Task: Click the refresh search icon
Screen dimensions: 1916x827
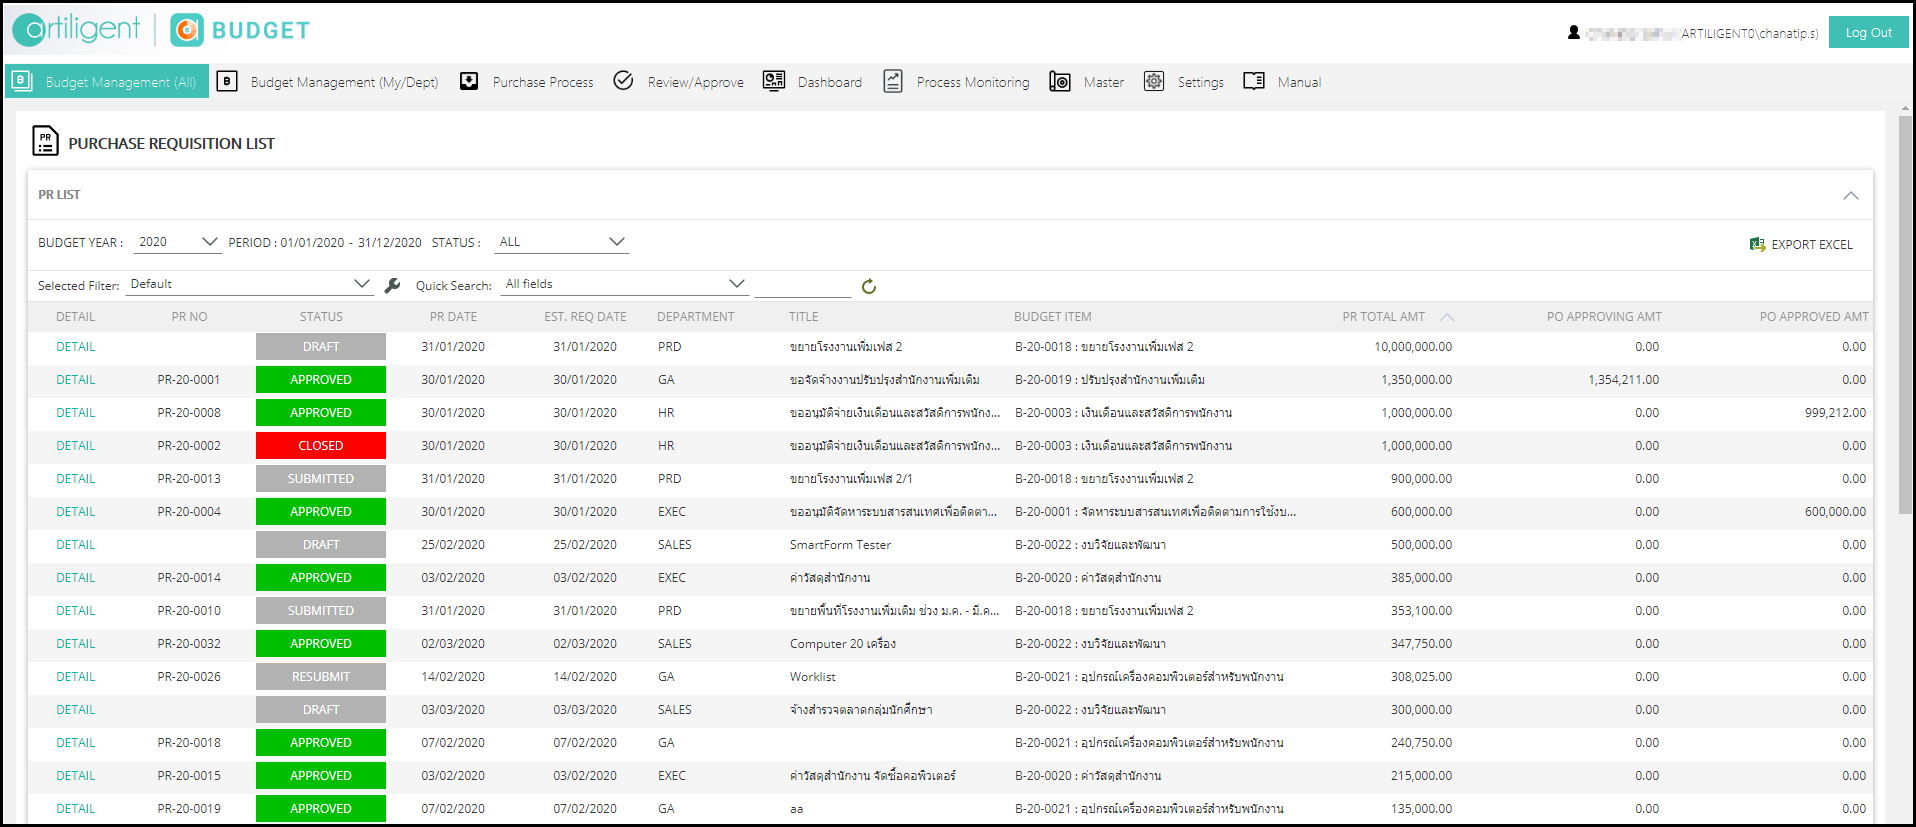Action: [869, 287]
